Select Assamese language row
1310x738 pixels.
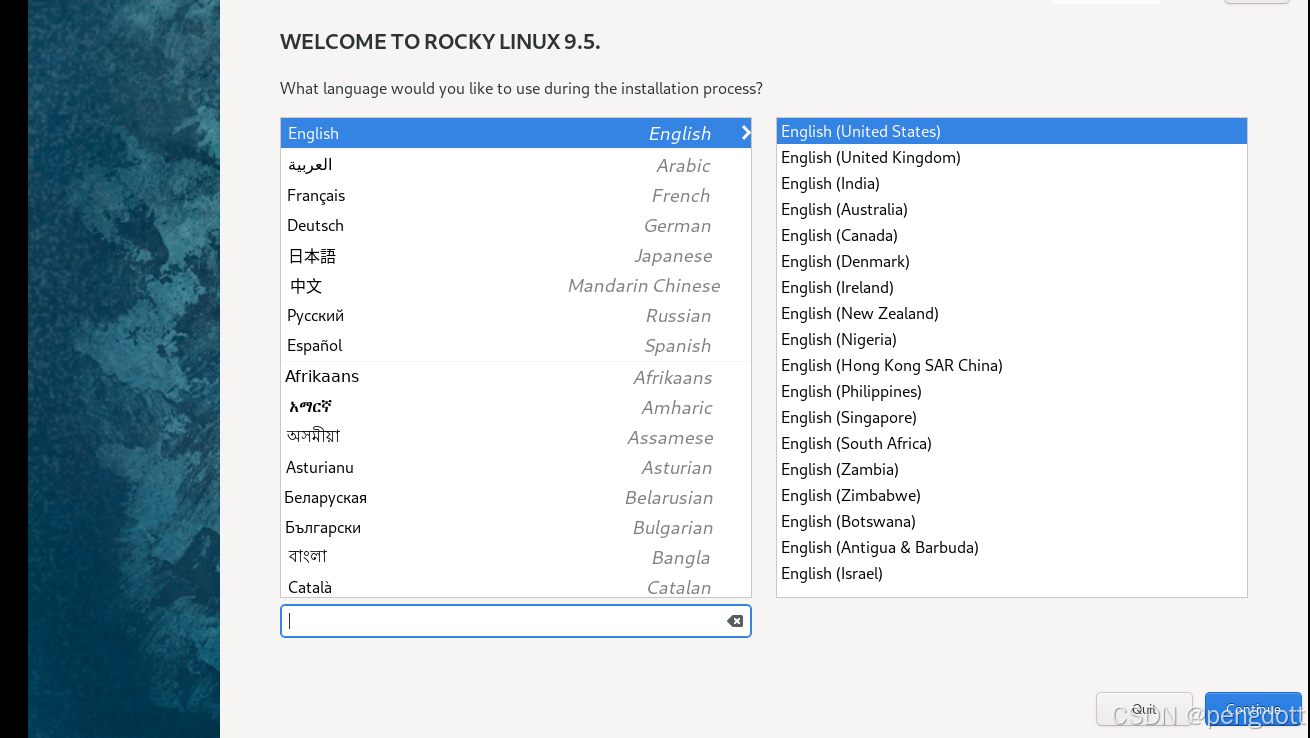click(x=516, y=437)
